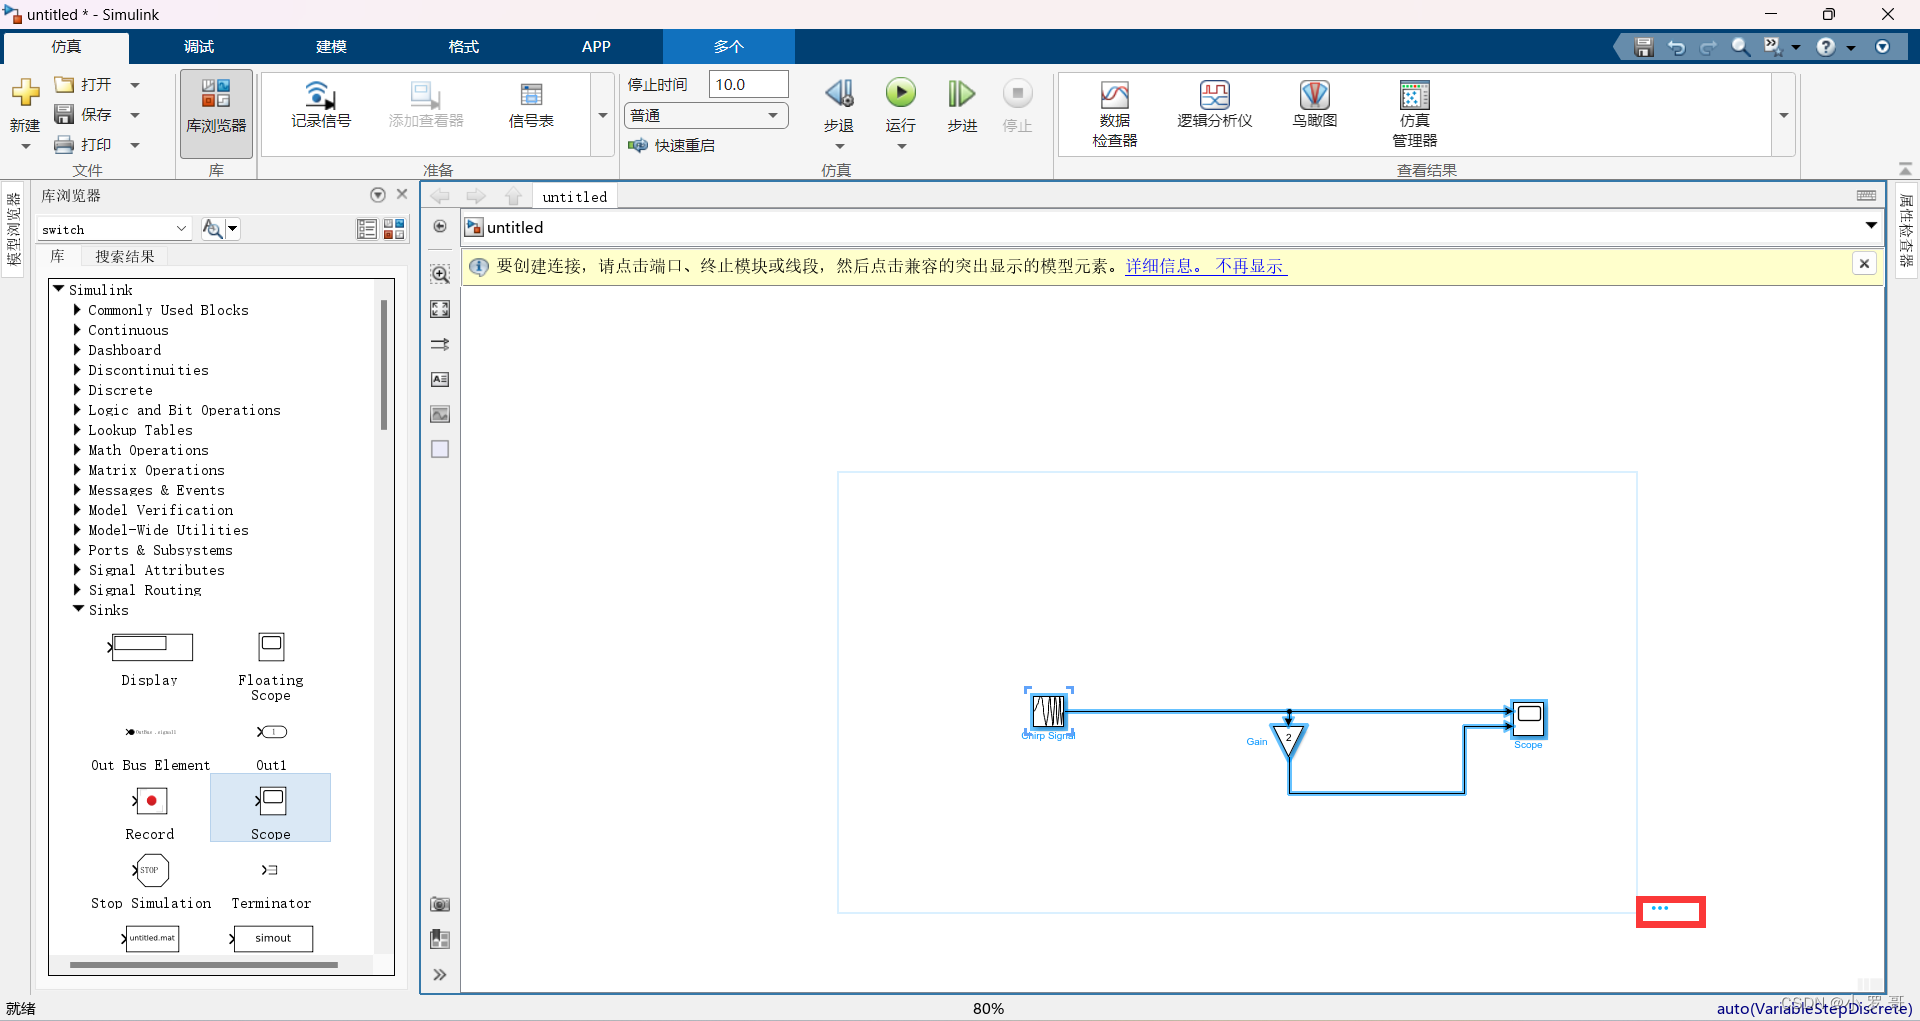Click the undo arrow in quick access bar

pyautogui.click(x=1676, y=47)
